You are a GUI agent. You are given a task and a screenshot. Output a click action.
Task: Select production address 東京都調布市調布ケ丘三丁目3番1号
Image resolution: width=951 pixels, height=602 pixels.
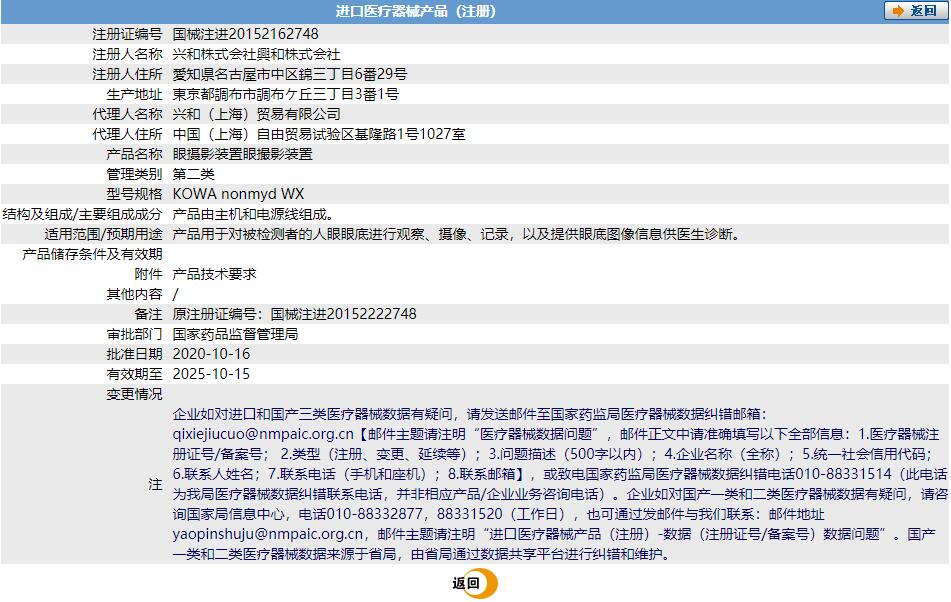coord(285,94)
